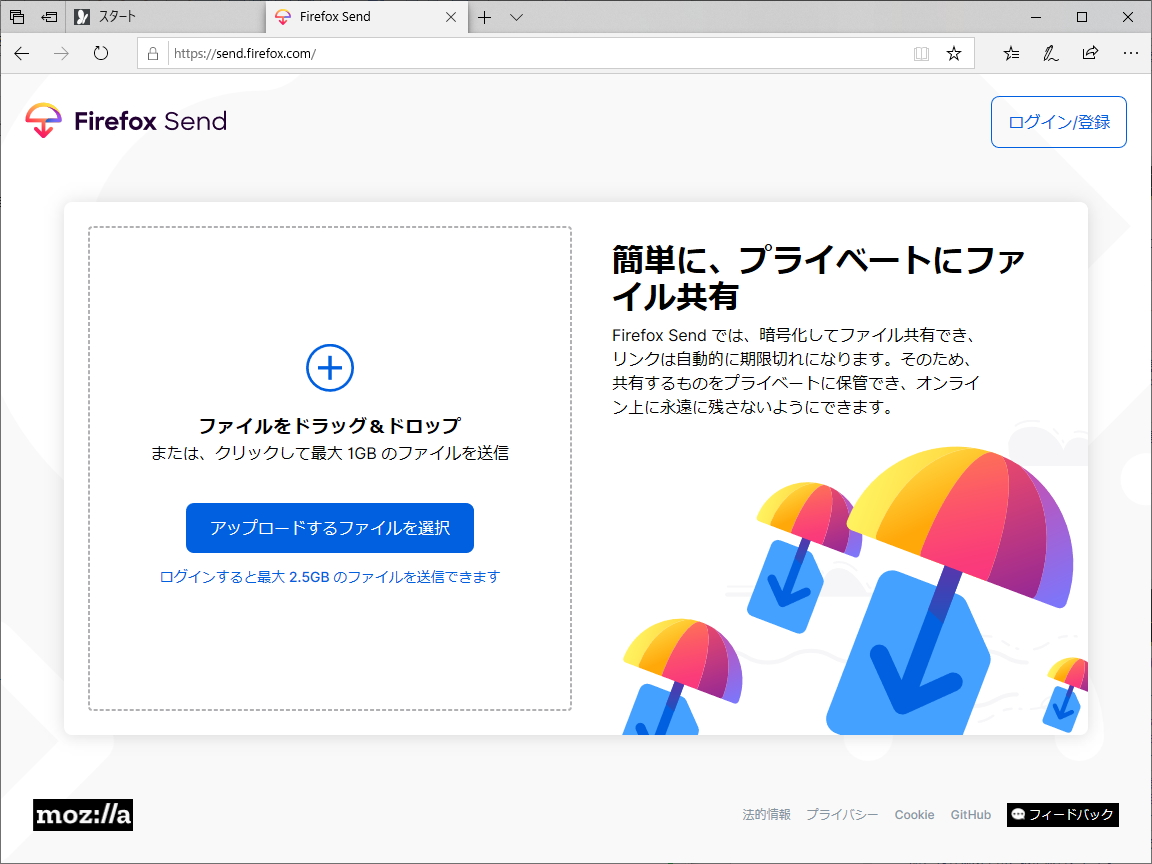Image resolution: width=1152 pixels, height=864 pixels.
Task: Click inside the address bar
Action: point(500,53)
